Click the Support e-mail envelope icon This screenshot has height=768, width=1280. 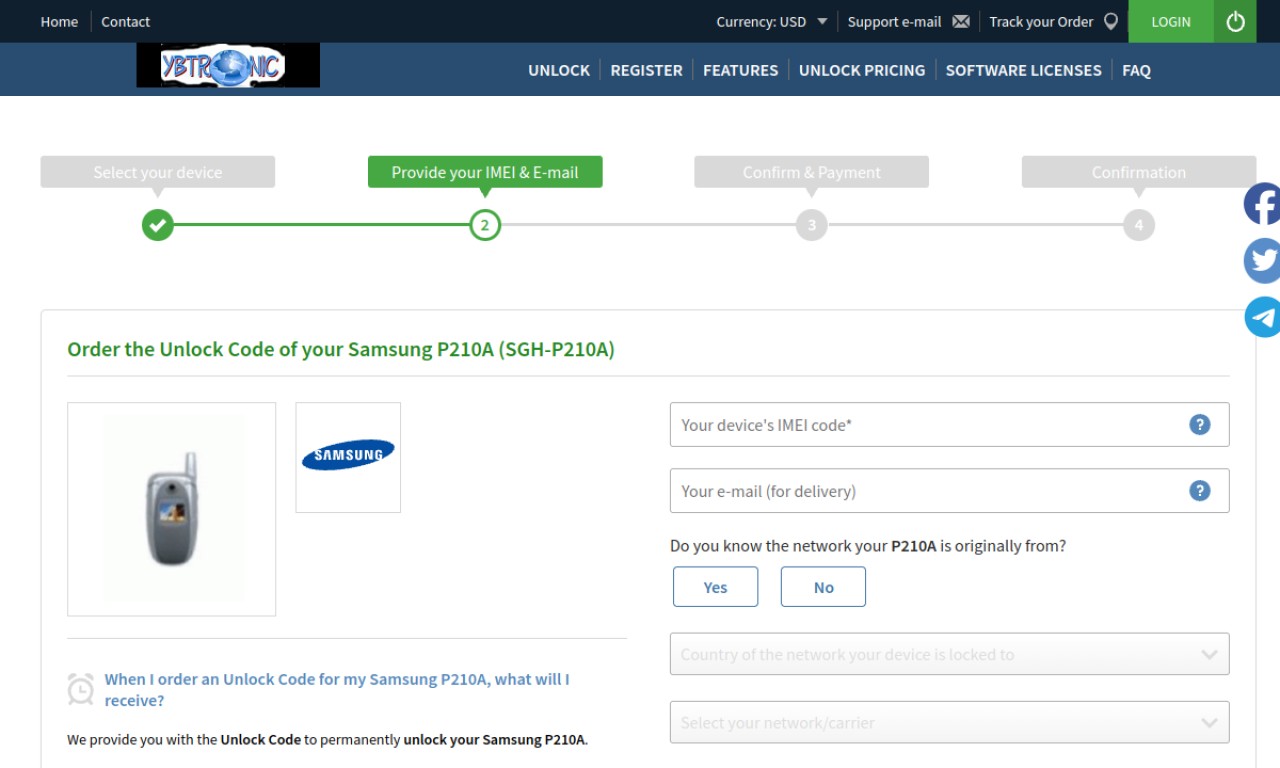click(x=961, y=22)
